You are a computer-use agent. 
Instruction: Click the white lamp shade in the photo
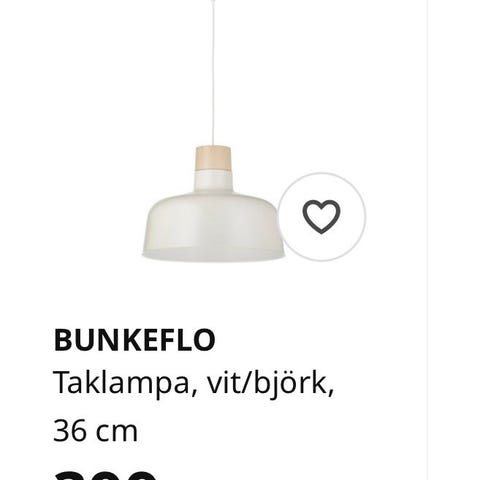pyautogui.click(x=213, y=226)
